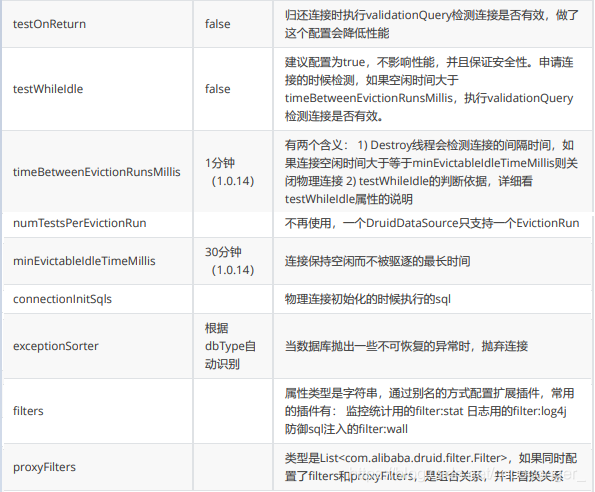
Task: Click the connectionInitSqls property name
Action: tap(62, 299)
